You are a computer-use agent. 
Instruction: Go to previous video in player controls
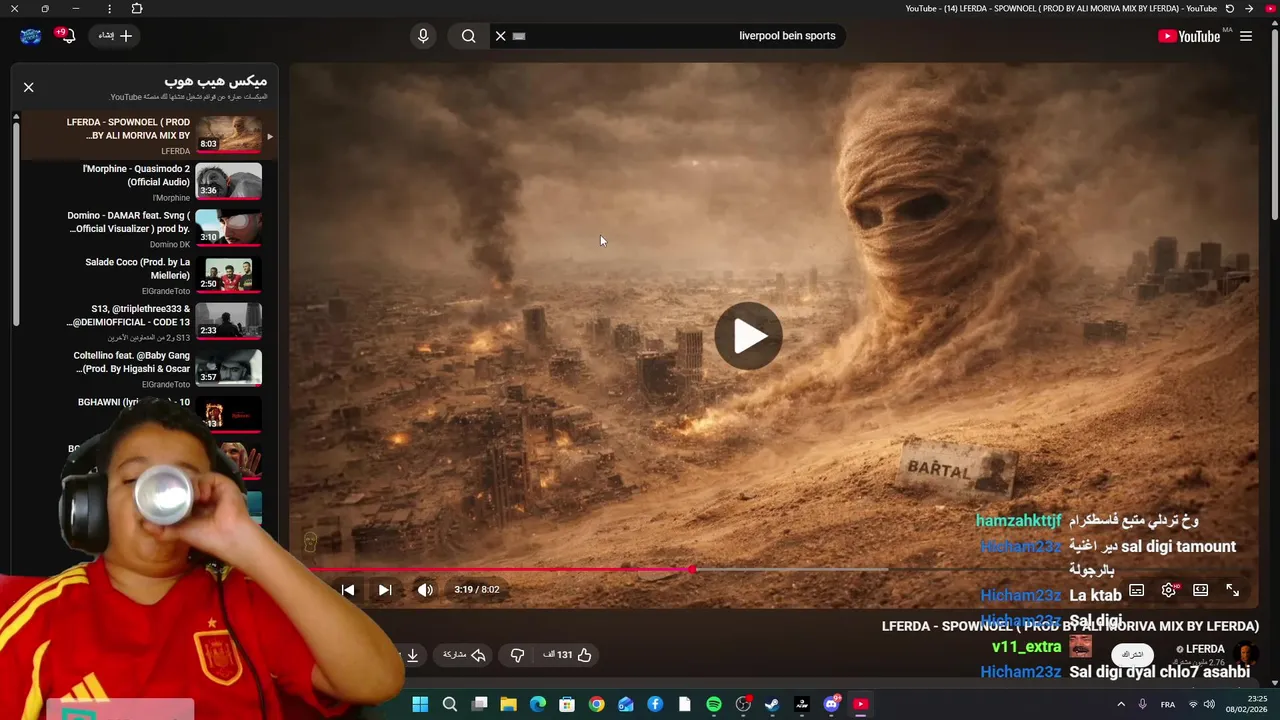click(348, 590)
